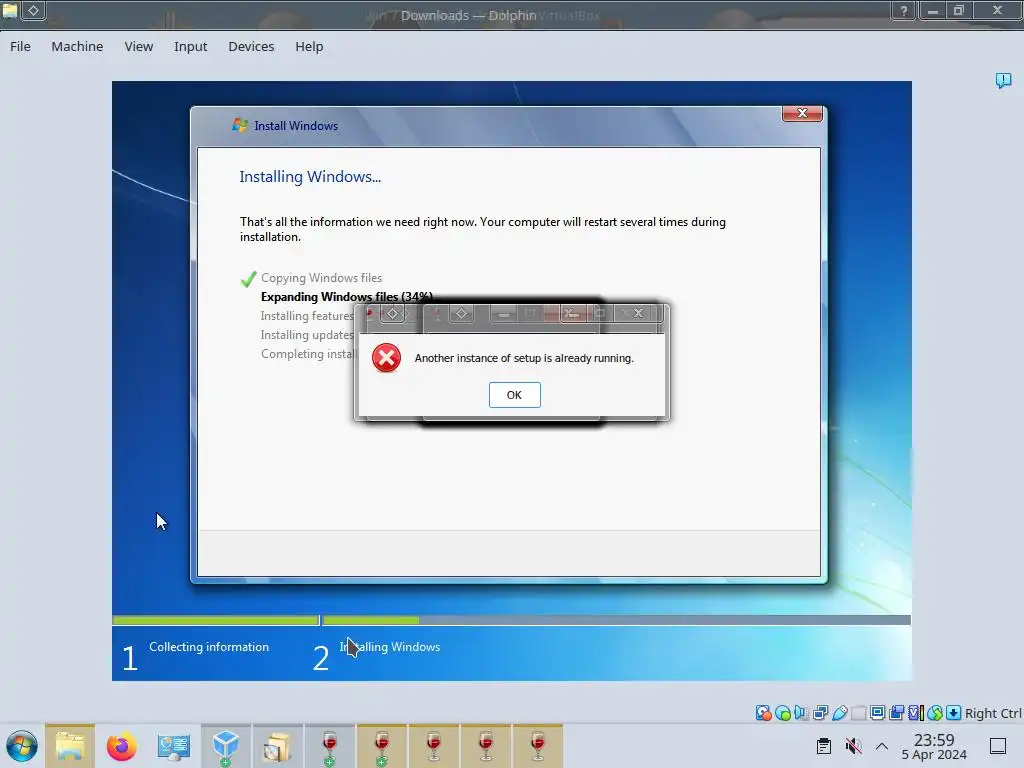Click the red error icon in dialog
The width and height of the screenshot is (1024, 768).
tap(387, 358)
